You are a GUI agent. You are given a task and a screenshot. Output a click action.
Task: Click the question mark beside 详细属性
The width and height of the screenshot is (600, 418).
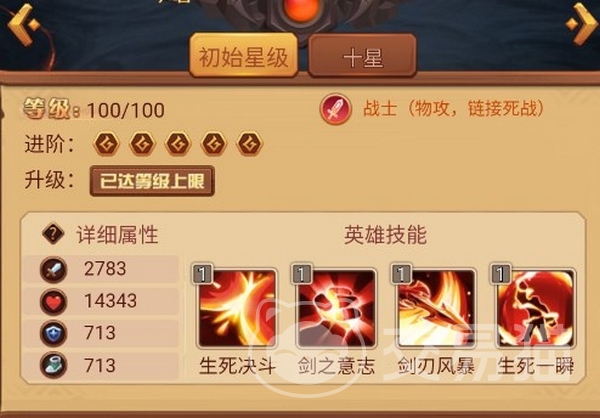coord(53,233)
